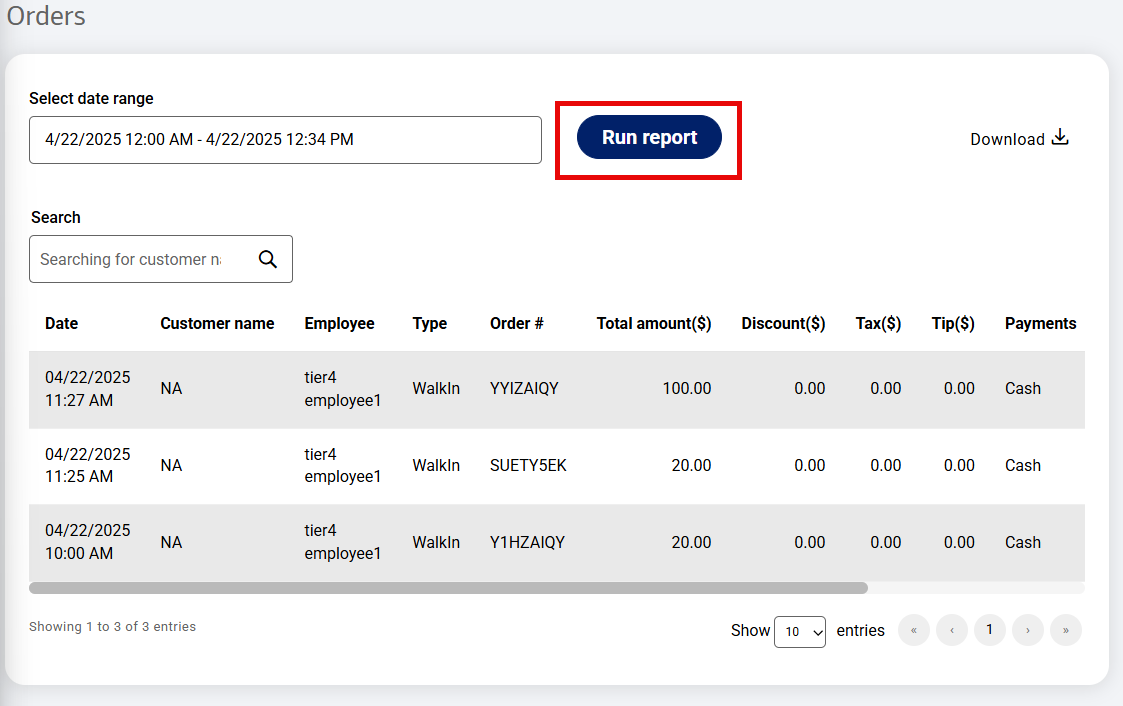
Task: Sort by Customer name column header
Action: [217, 324]
